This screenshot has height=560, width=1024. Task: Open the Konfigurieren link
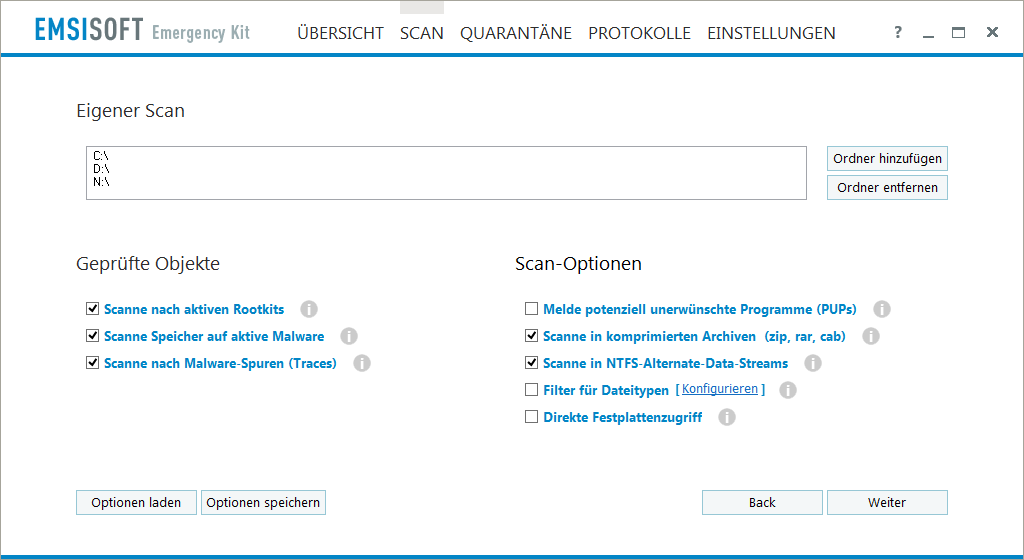720,389
